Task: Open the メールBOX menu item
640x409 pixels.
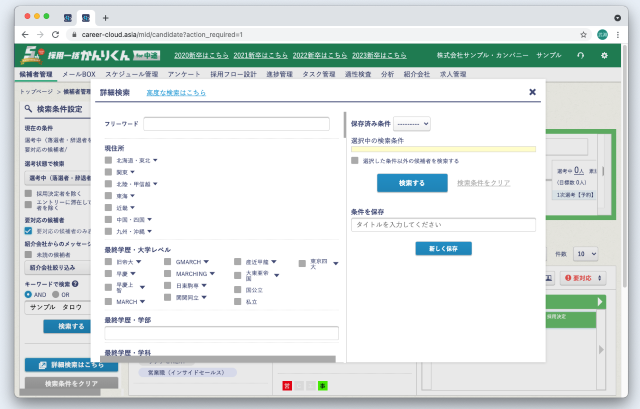Action: pyautogui.click(x=78, y=74)
